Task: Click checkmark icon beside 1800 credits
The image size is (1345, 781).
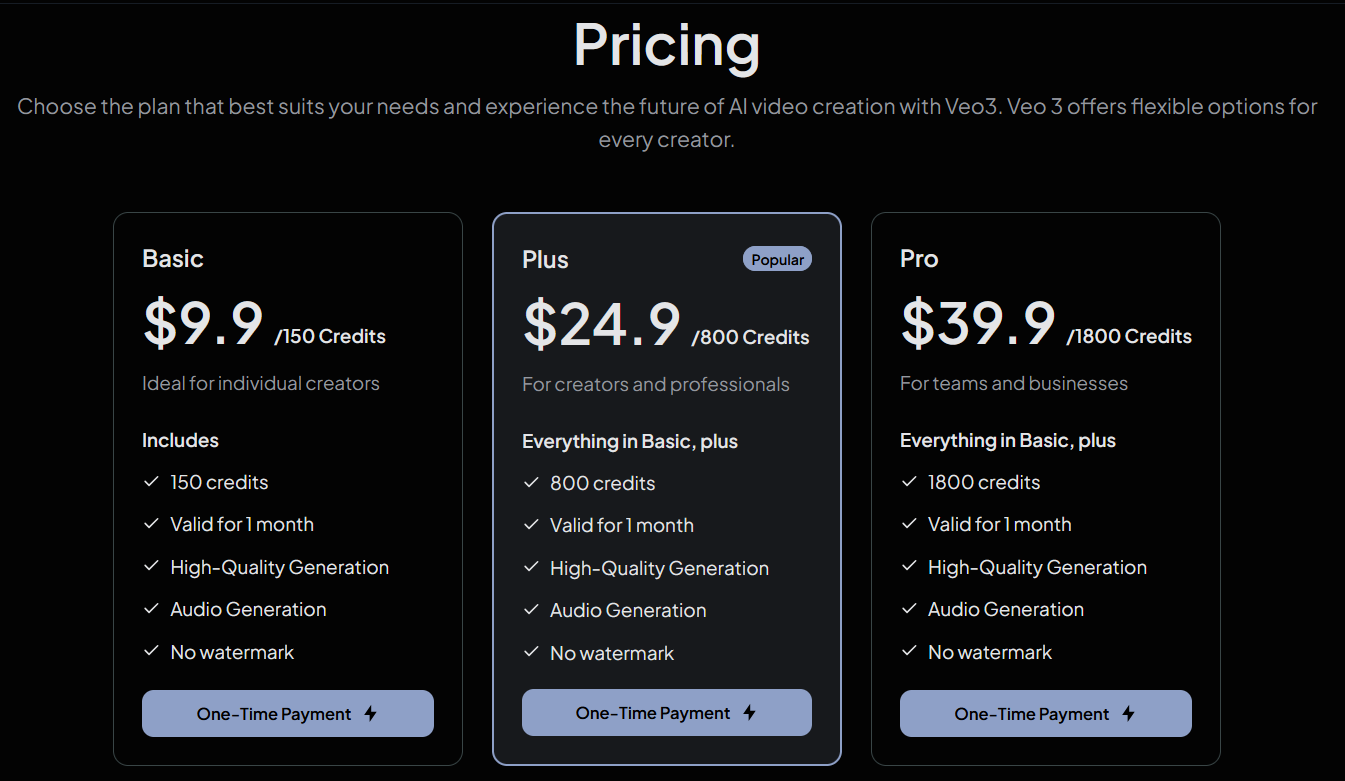Action: [909, 482]
